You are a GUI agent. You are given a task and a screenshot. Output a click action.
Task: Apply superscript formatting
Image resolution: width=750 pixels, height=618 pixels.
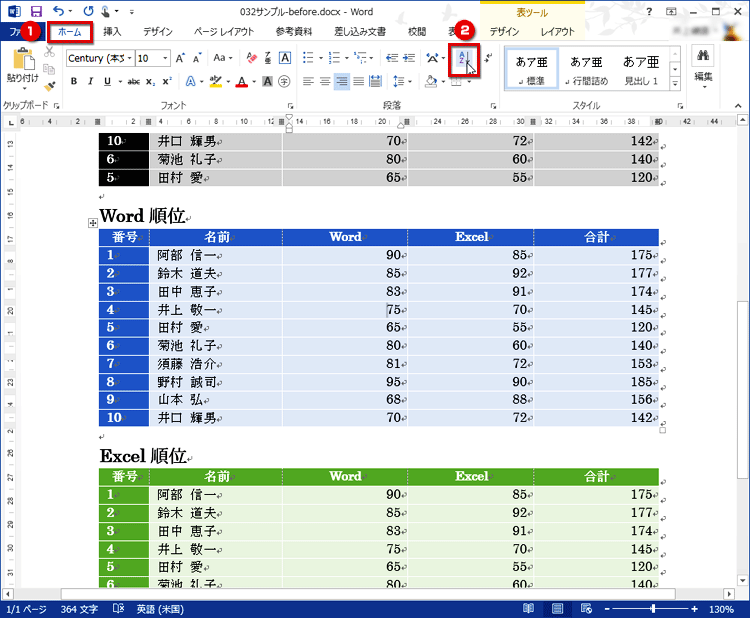[166, 82]
